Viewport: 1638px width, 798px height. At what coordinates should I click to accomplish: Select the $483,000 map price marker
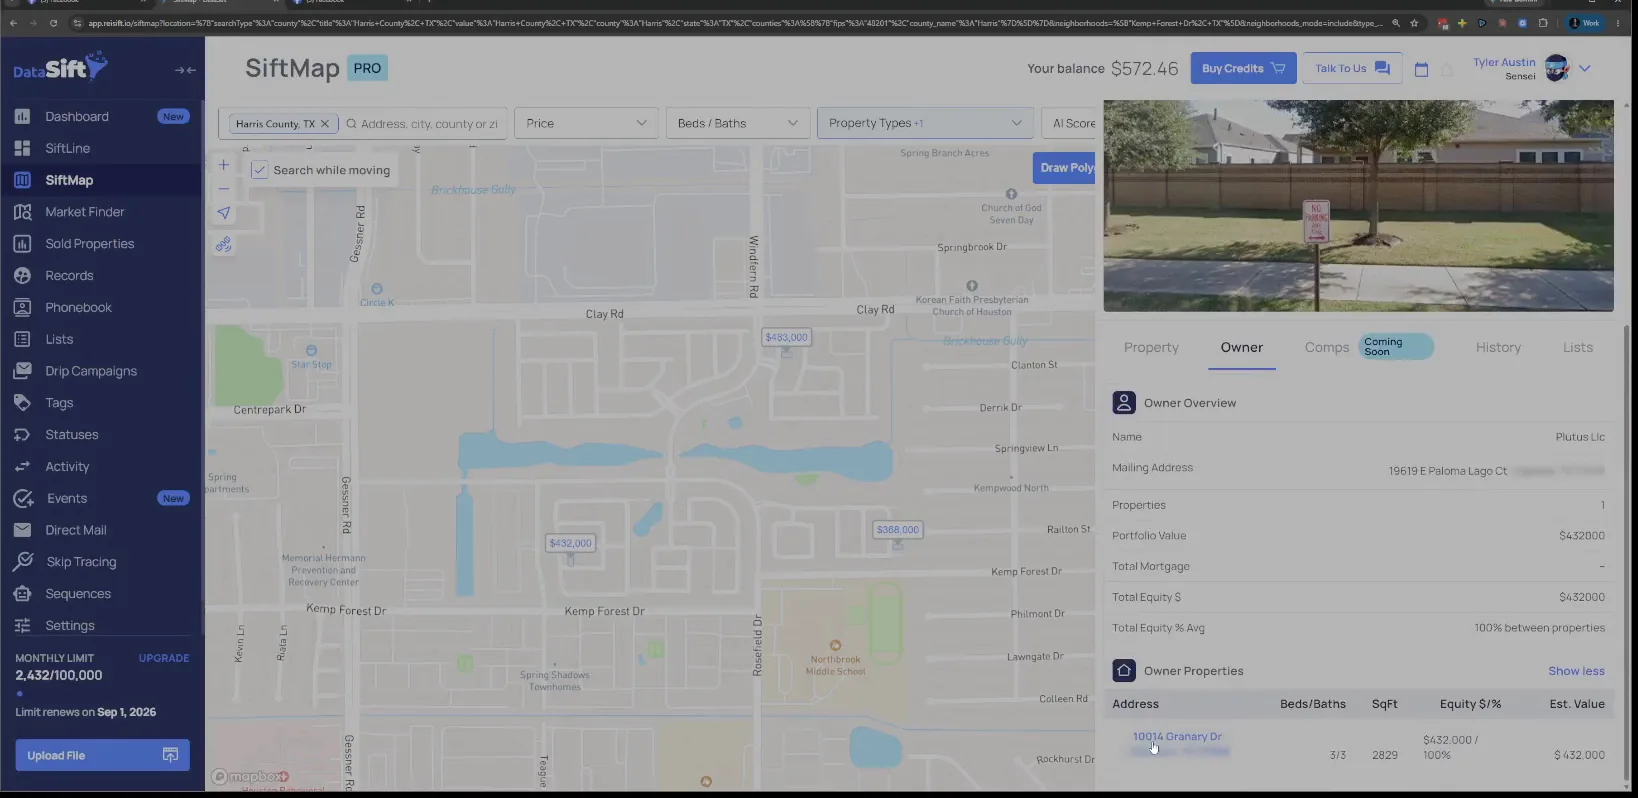786,337
